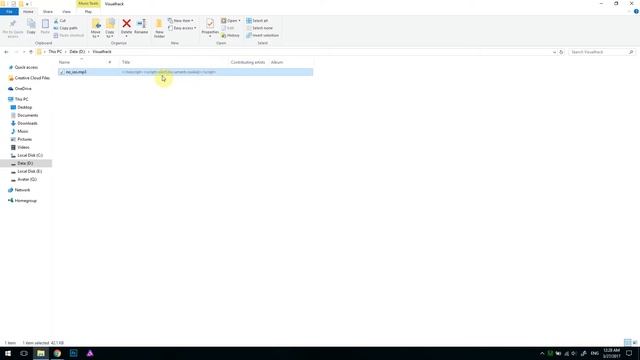This screenshot has width=640, height=360.
Task: Create a New folder from ribbon
Action: coord(159,28)
